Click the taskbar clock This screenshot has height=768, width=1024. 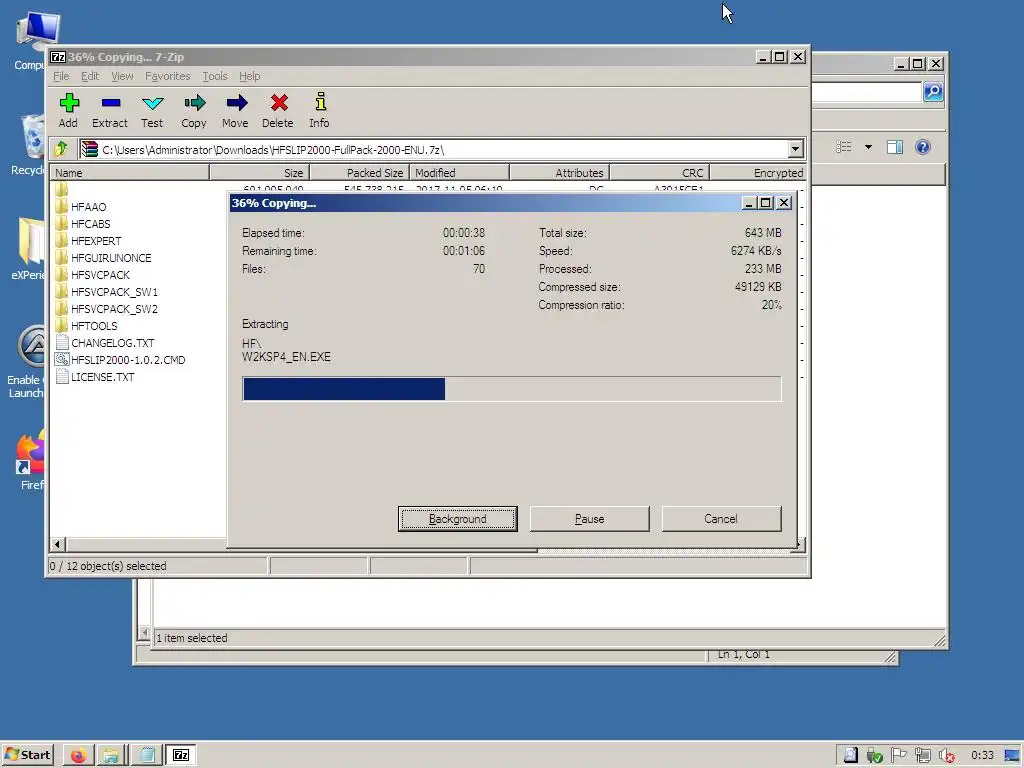coord(982,756)
